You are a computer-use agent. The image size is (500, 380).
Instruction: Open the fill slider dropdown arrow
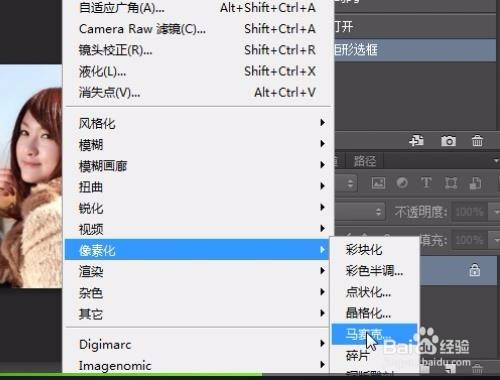[495, 240]
